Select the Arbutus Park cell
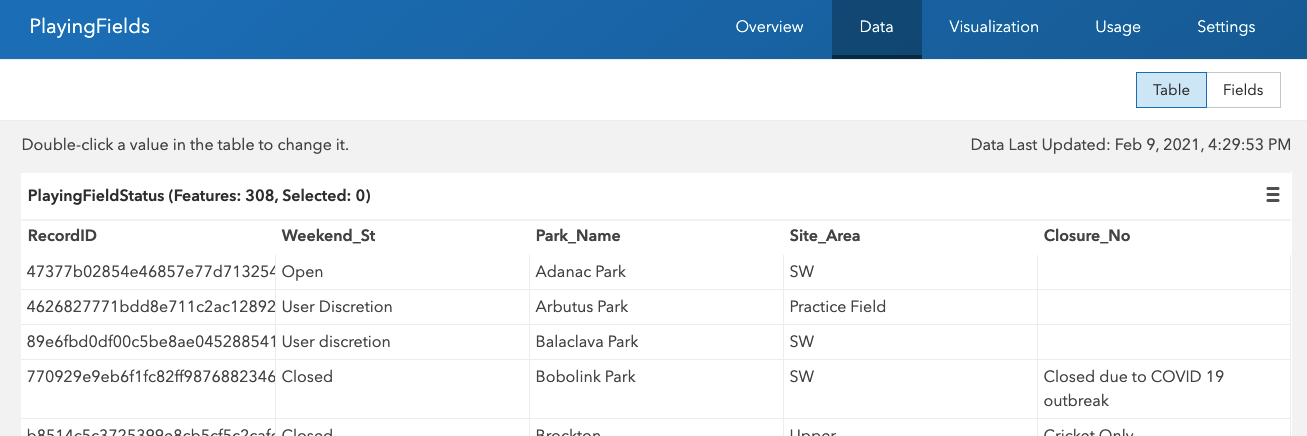Screen dimensions: 1307x436 [x=657, y=307]
